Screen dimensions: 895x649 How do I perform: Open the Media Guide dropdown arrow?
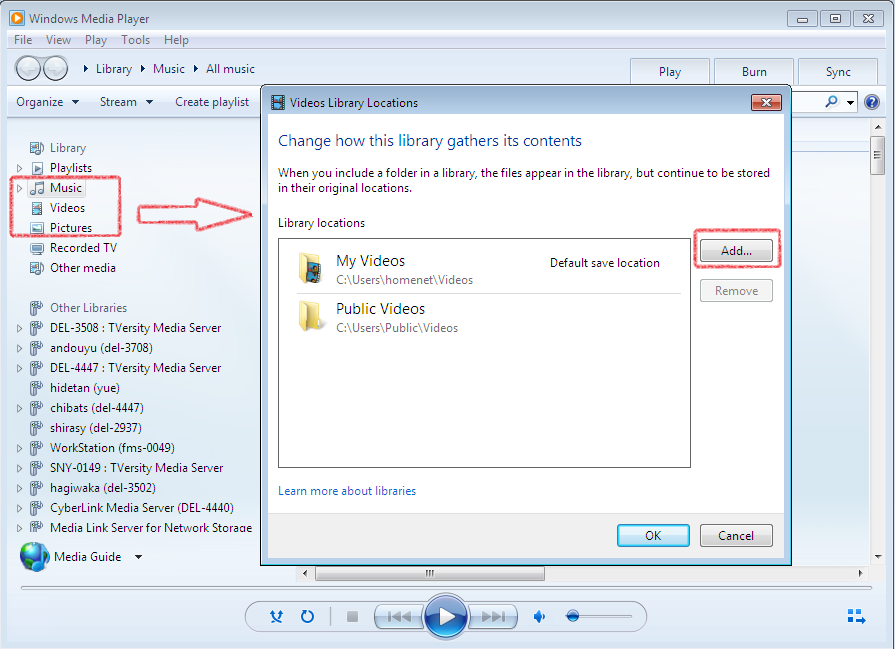pyautogui.click(x=138, y=557)
